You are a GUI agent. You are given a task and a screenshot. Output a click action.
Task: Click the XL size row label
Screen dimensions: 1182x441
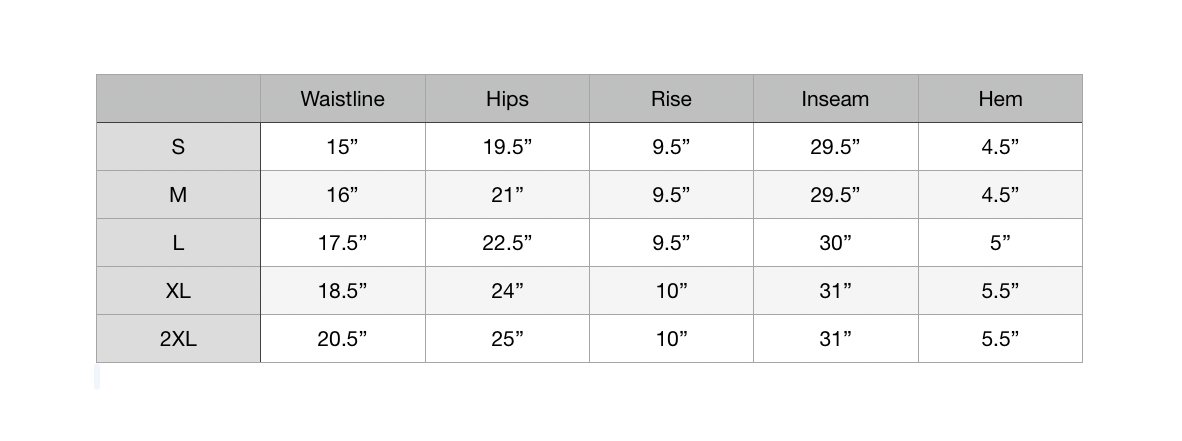(178, 291)
